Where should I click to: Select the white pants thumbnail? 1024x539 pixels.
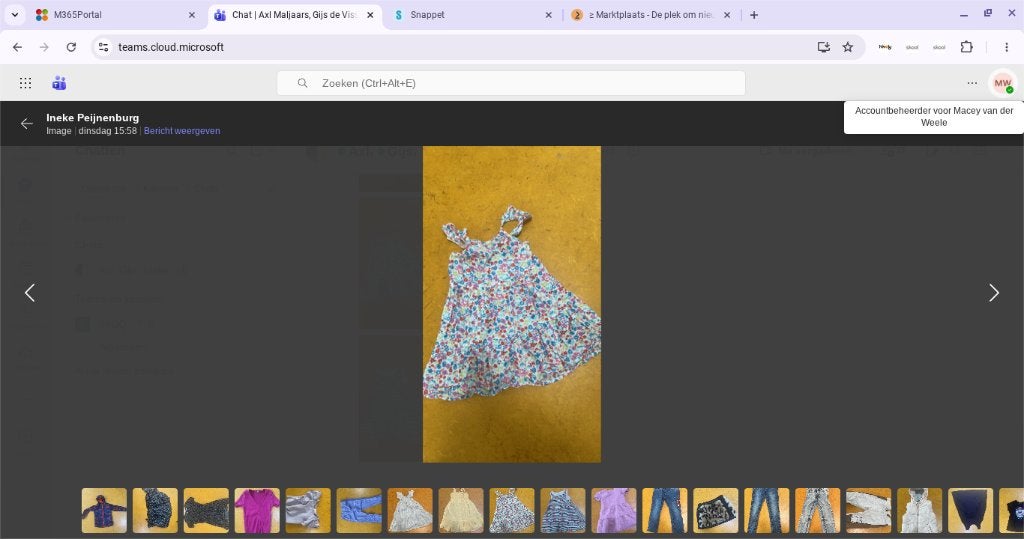[x=869, y=510]
